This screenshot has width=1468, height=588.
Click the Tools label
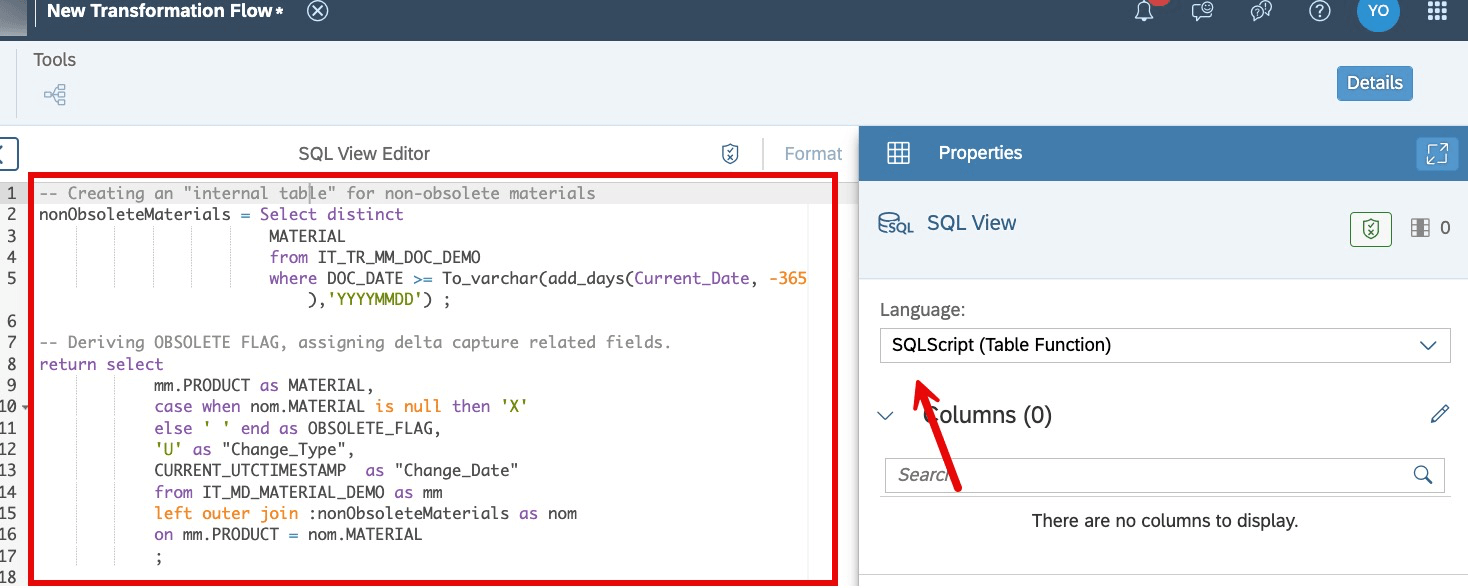coord(54,59)
